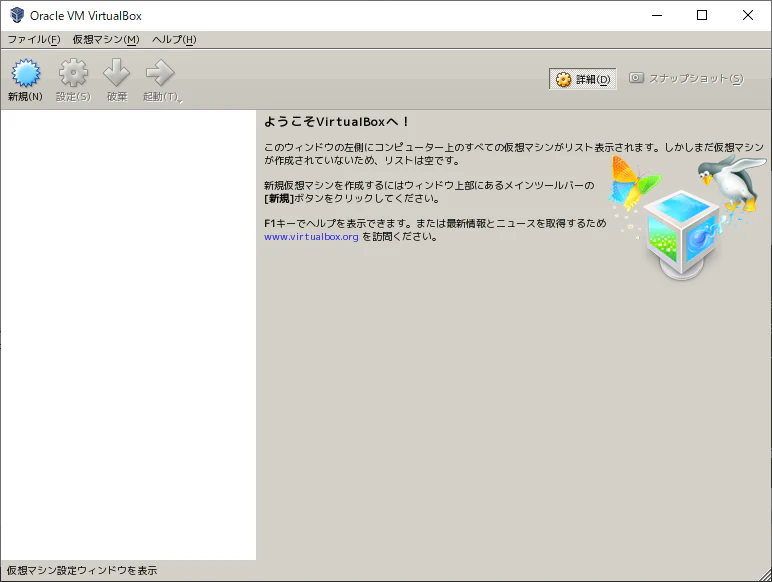Click the window resize grip corner
The height and width of the screenshot is (582, 772).
[x=765, y=575]
